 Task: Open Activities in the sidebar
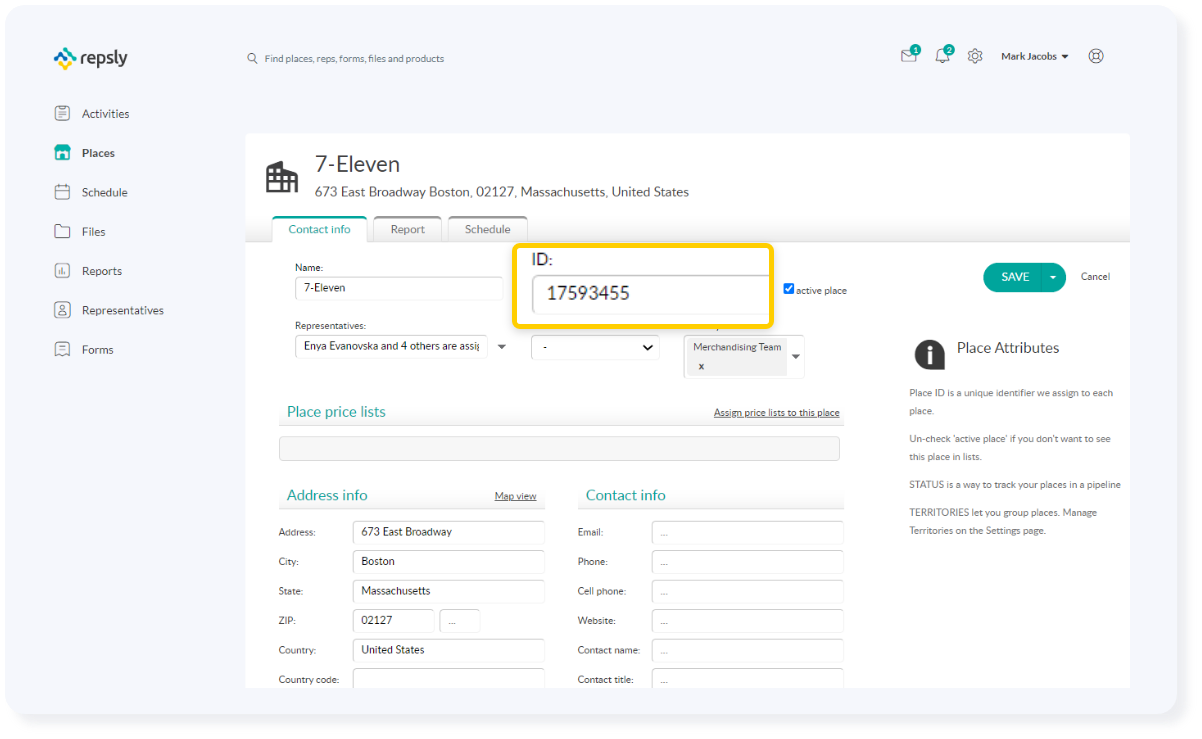(105, 114)
